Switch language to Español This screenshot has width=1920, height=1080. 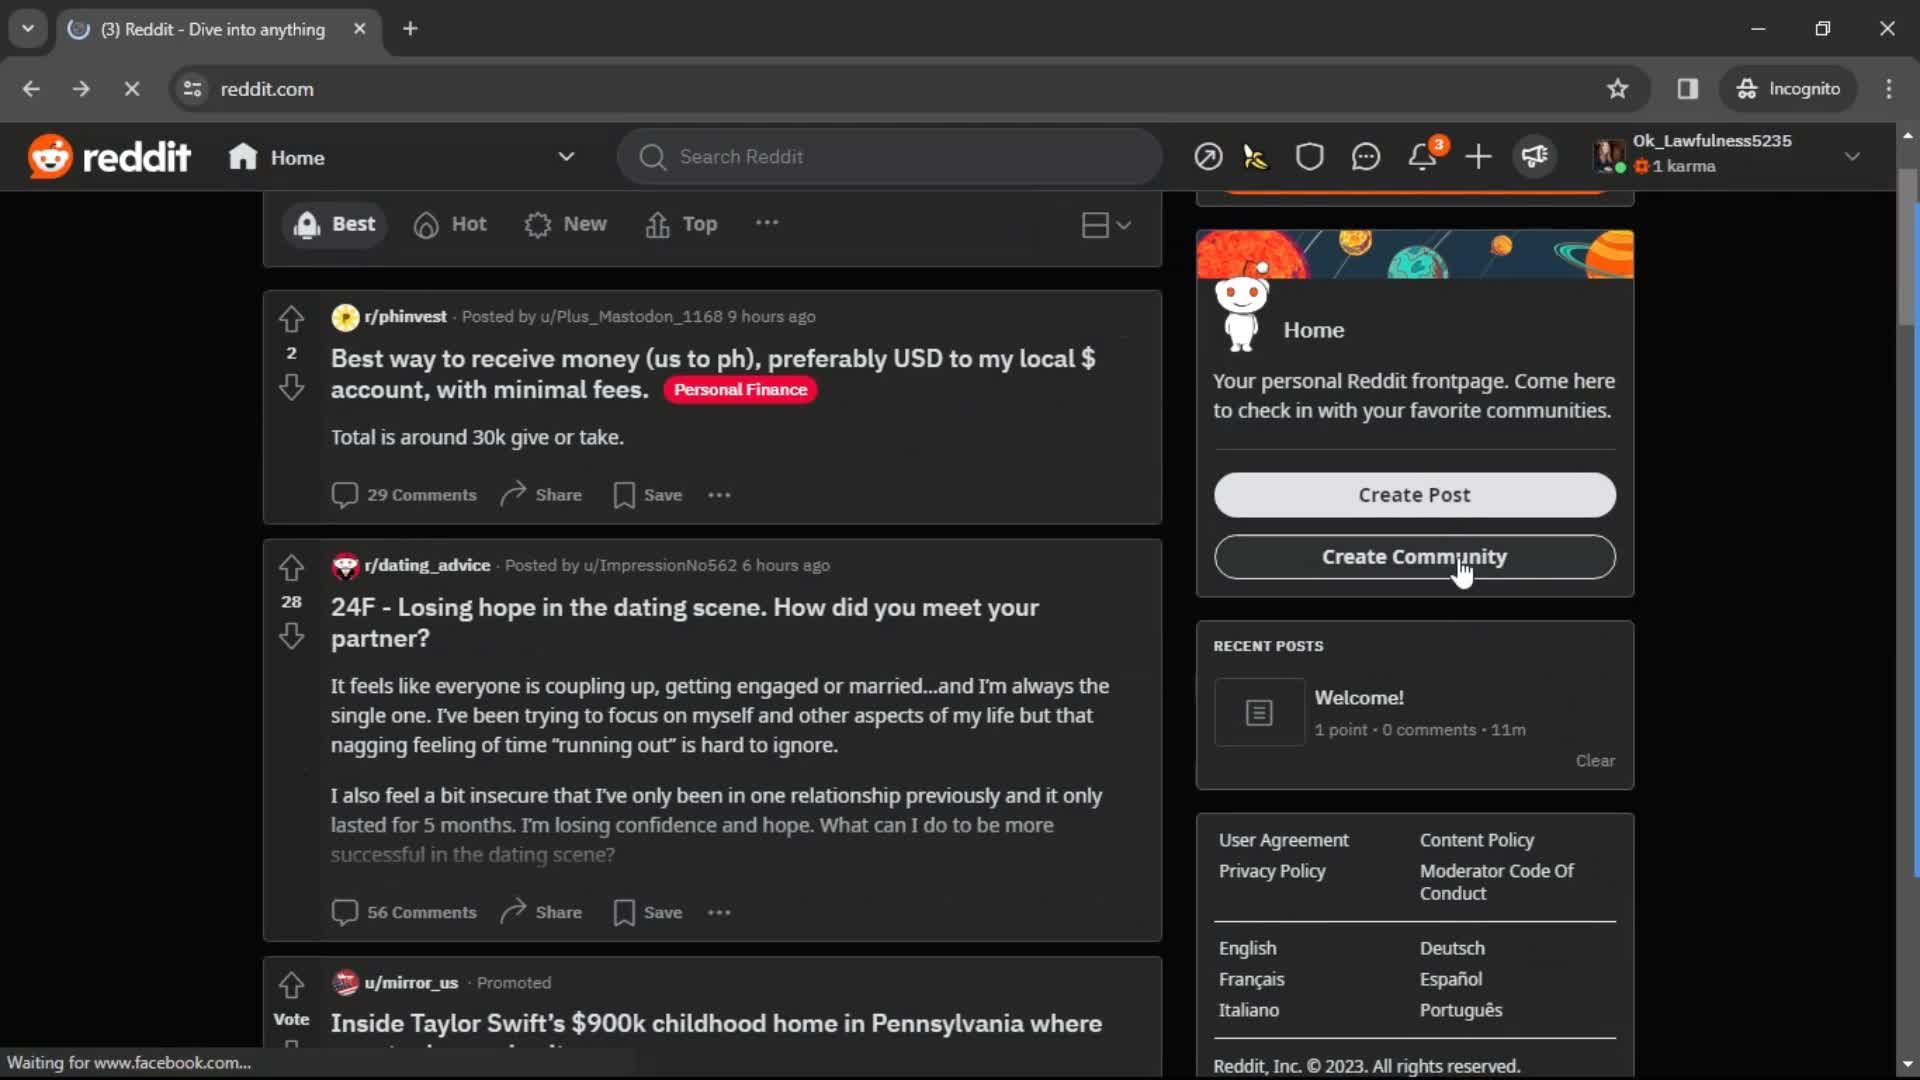coord(1451,979)
